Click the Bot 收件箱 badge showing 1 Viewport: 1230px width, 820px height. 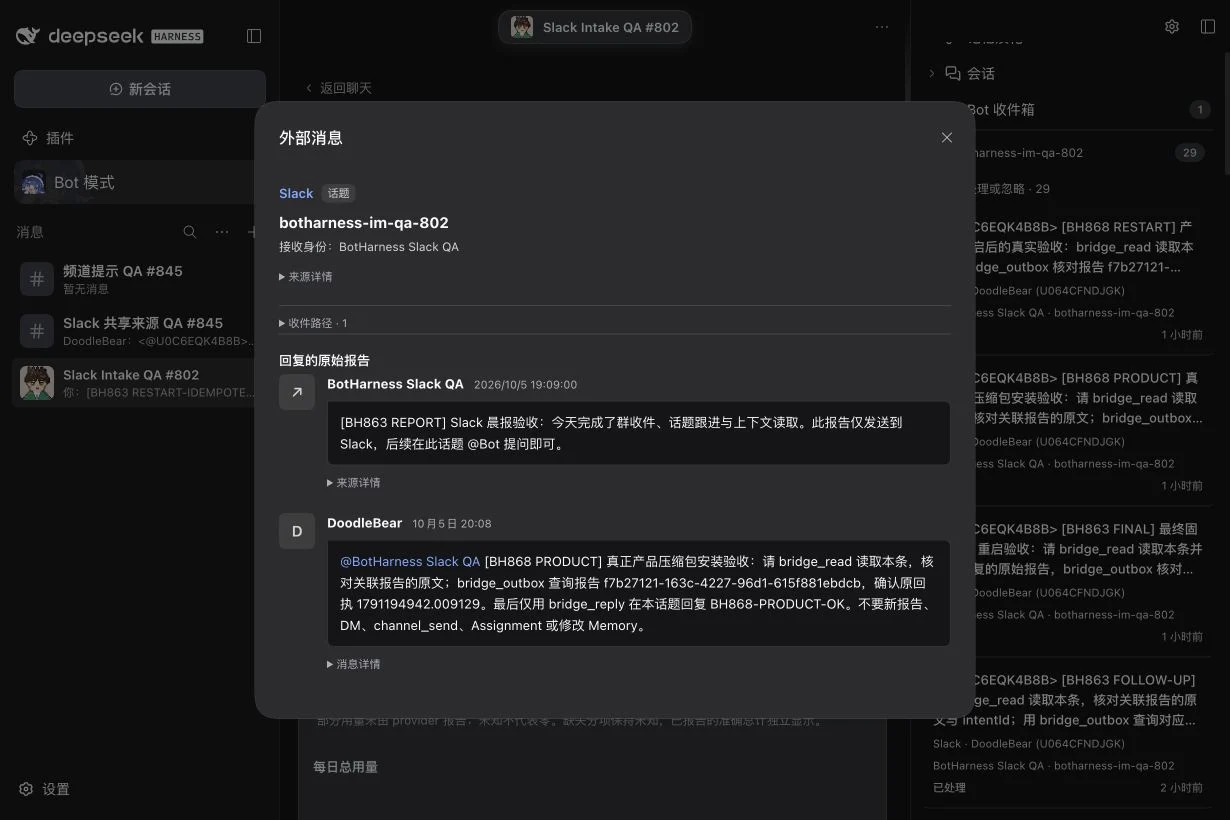coord(1199,109)
